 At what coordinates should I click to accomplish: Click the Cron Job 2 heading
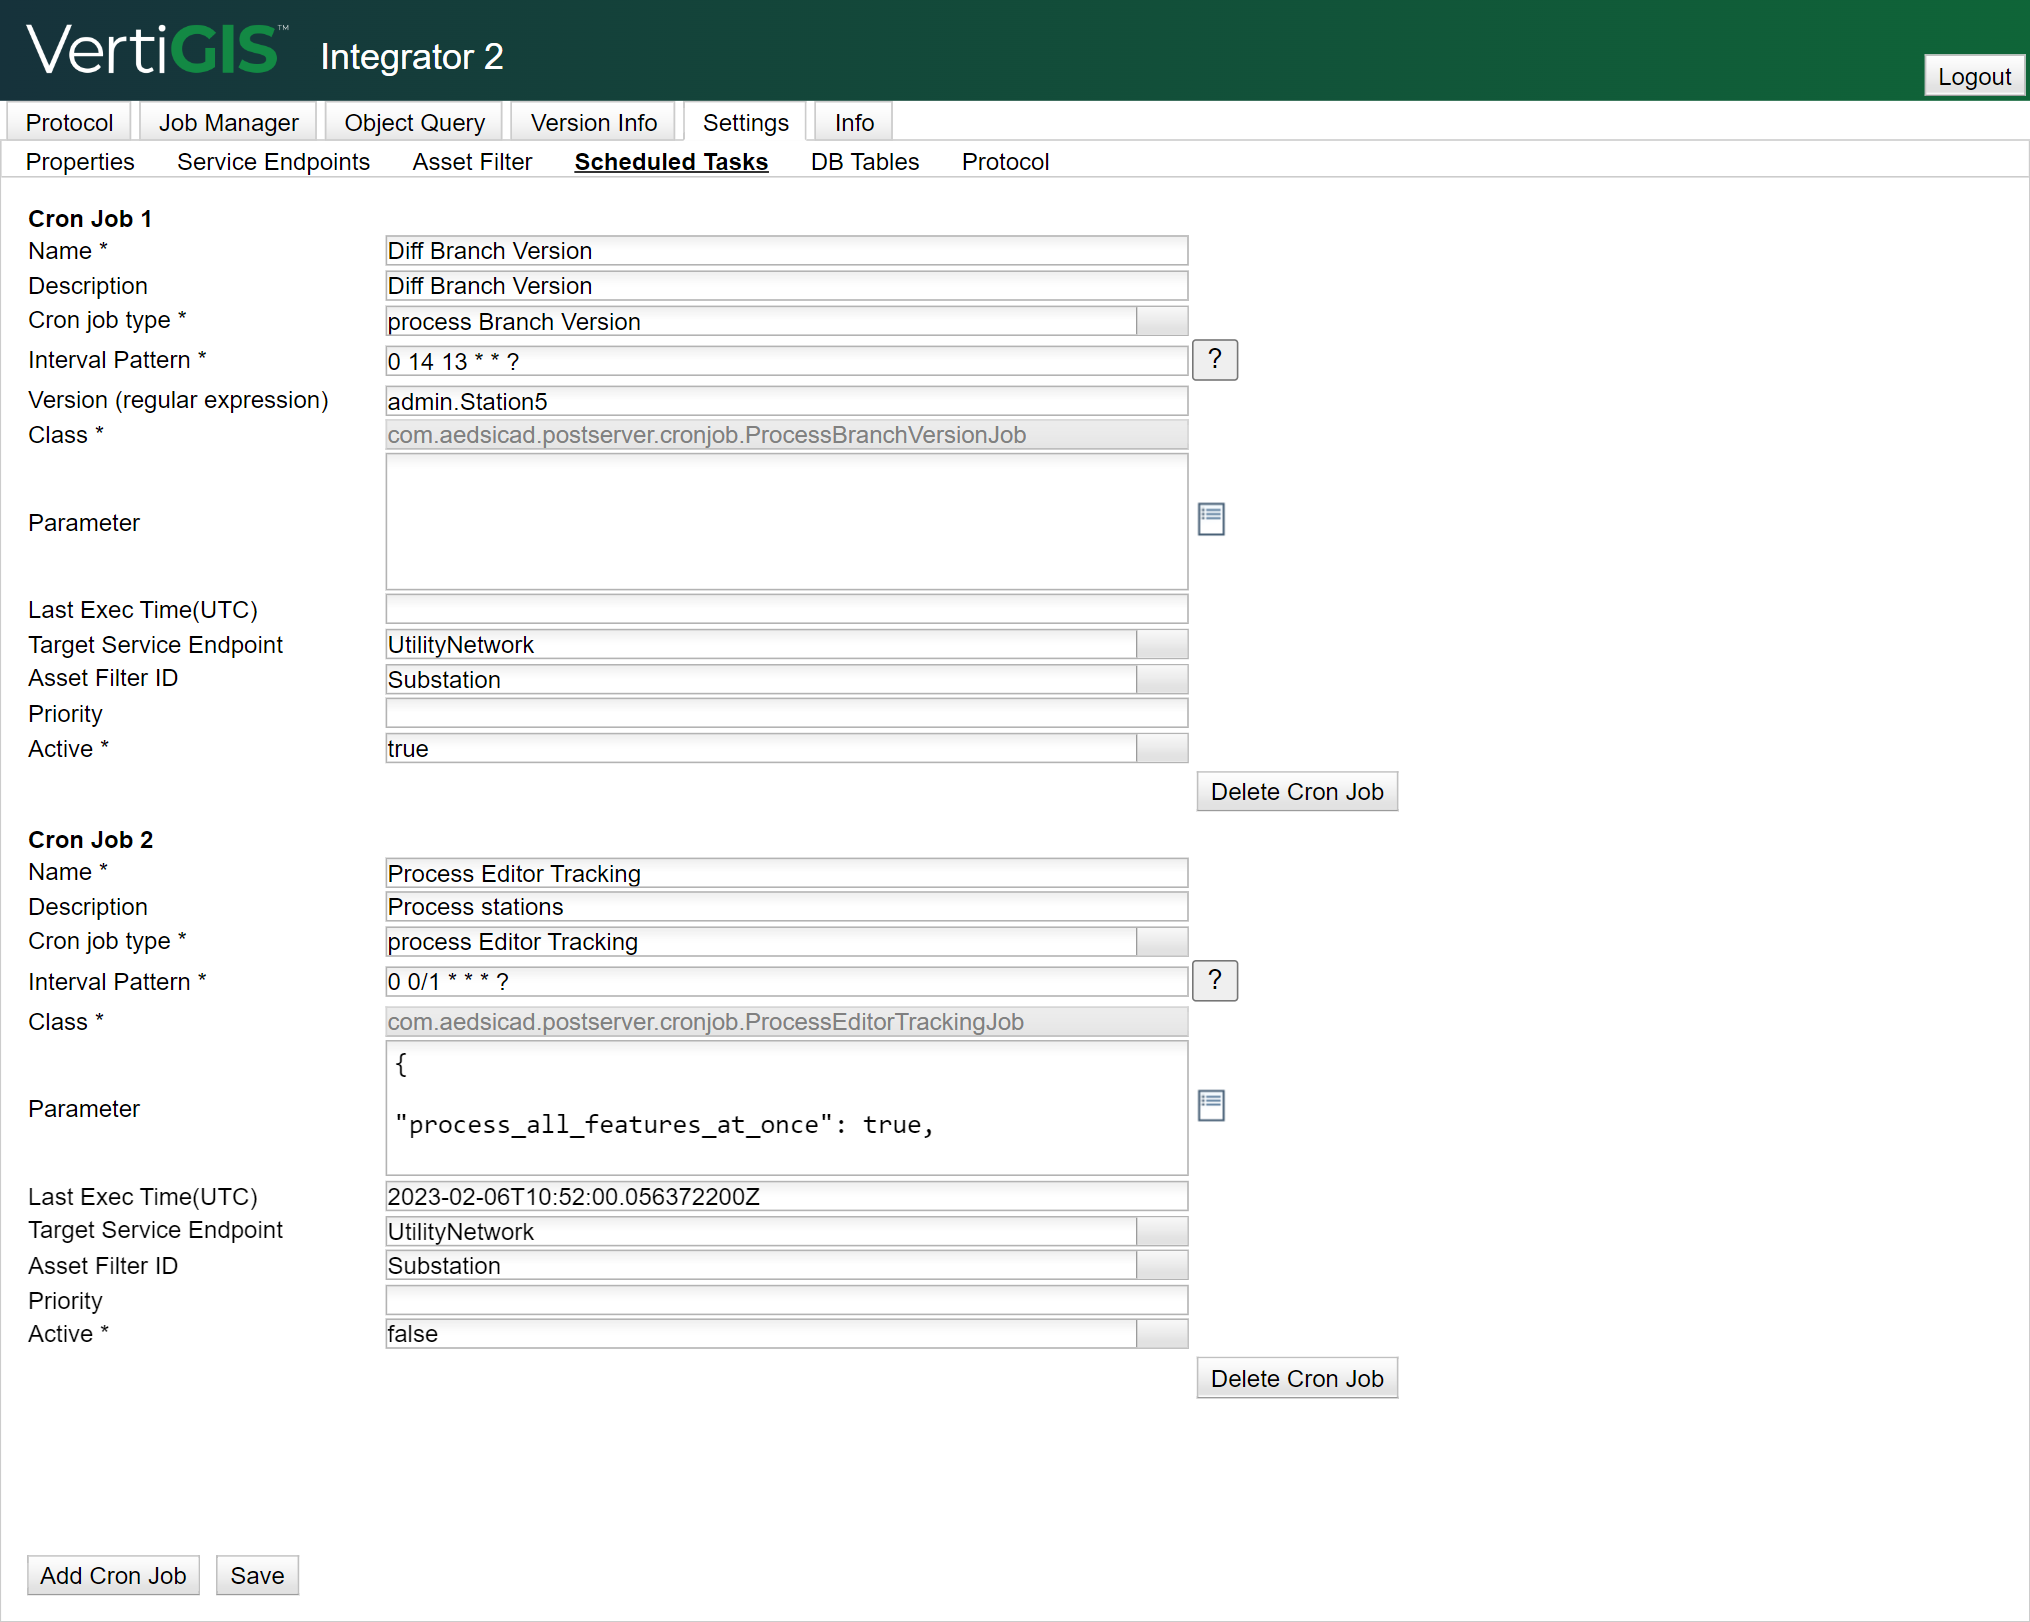click(x=90, y=839)
